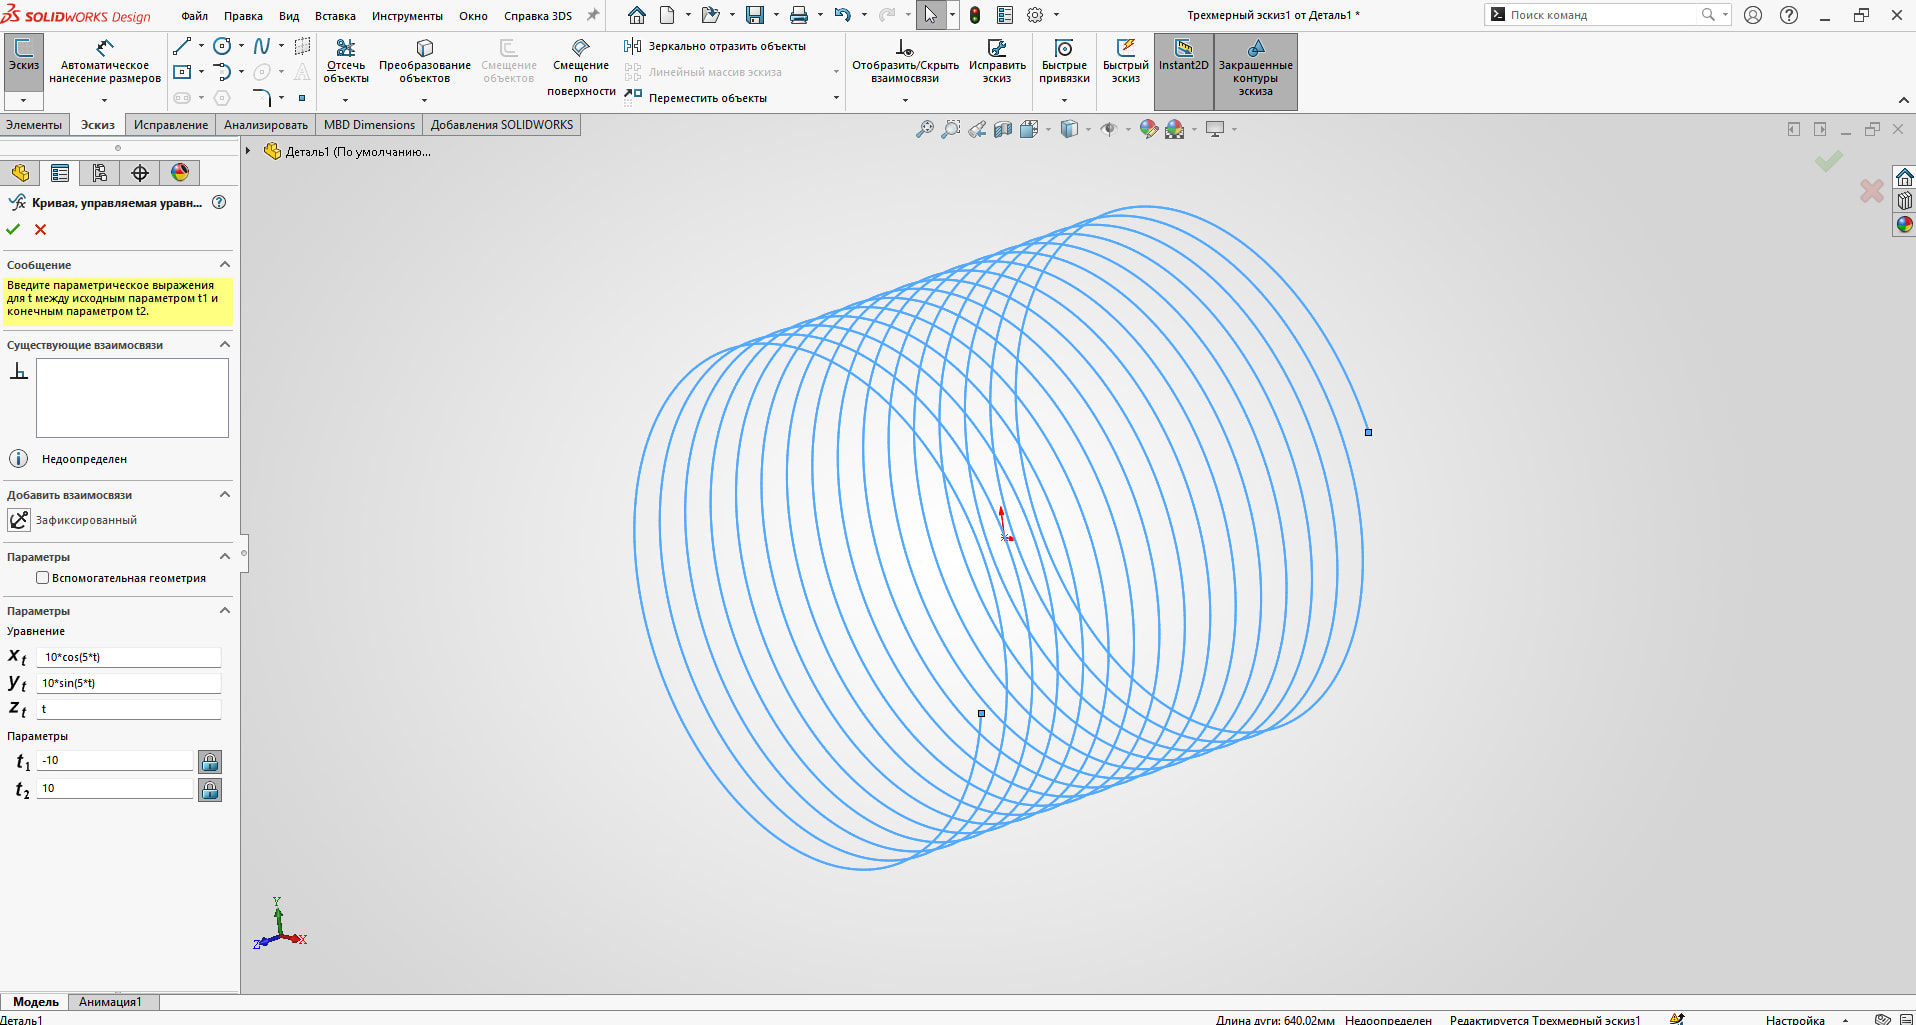Click the green checkmark to accept curve
Screen dimensions: 1916x1025
coord(13,230)
